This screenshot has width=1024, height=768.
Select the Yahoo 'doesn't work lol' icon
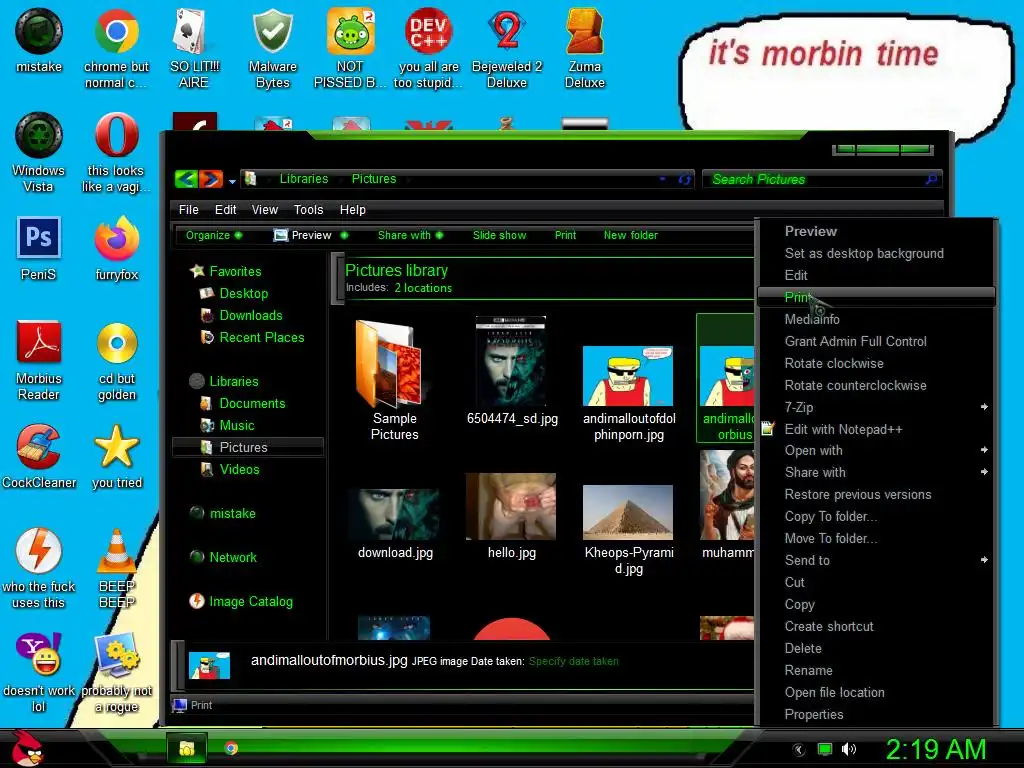39,654
